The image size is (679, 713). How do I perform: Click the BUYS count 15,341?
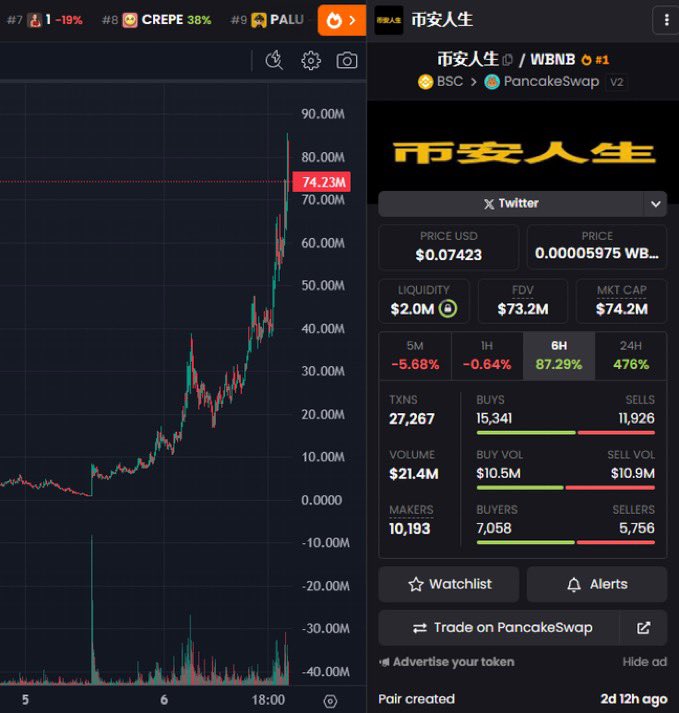click(494, 418)
